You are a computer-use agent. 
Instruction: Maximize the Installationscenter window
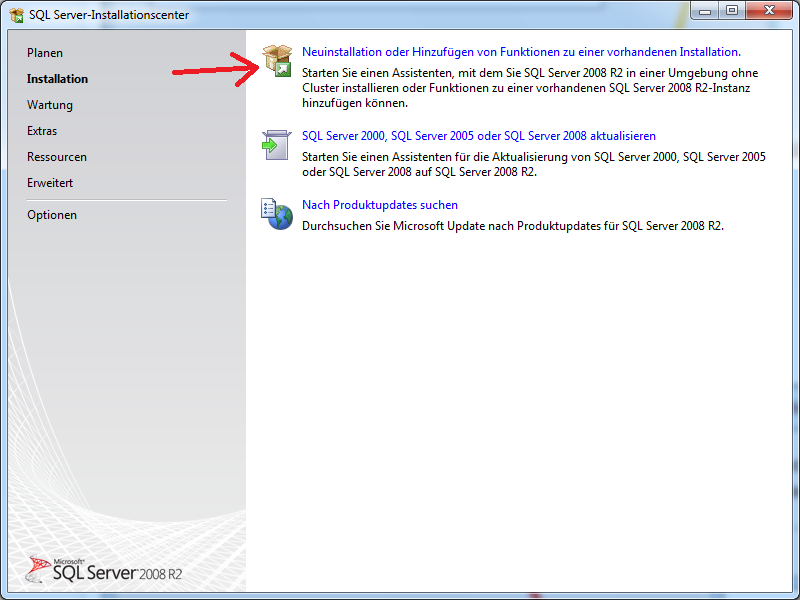pyautogui.click(x=732, y=11)
